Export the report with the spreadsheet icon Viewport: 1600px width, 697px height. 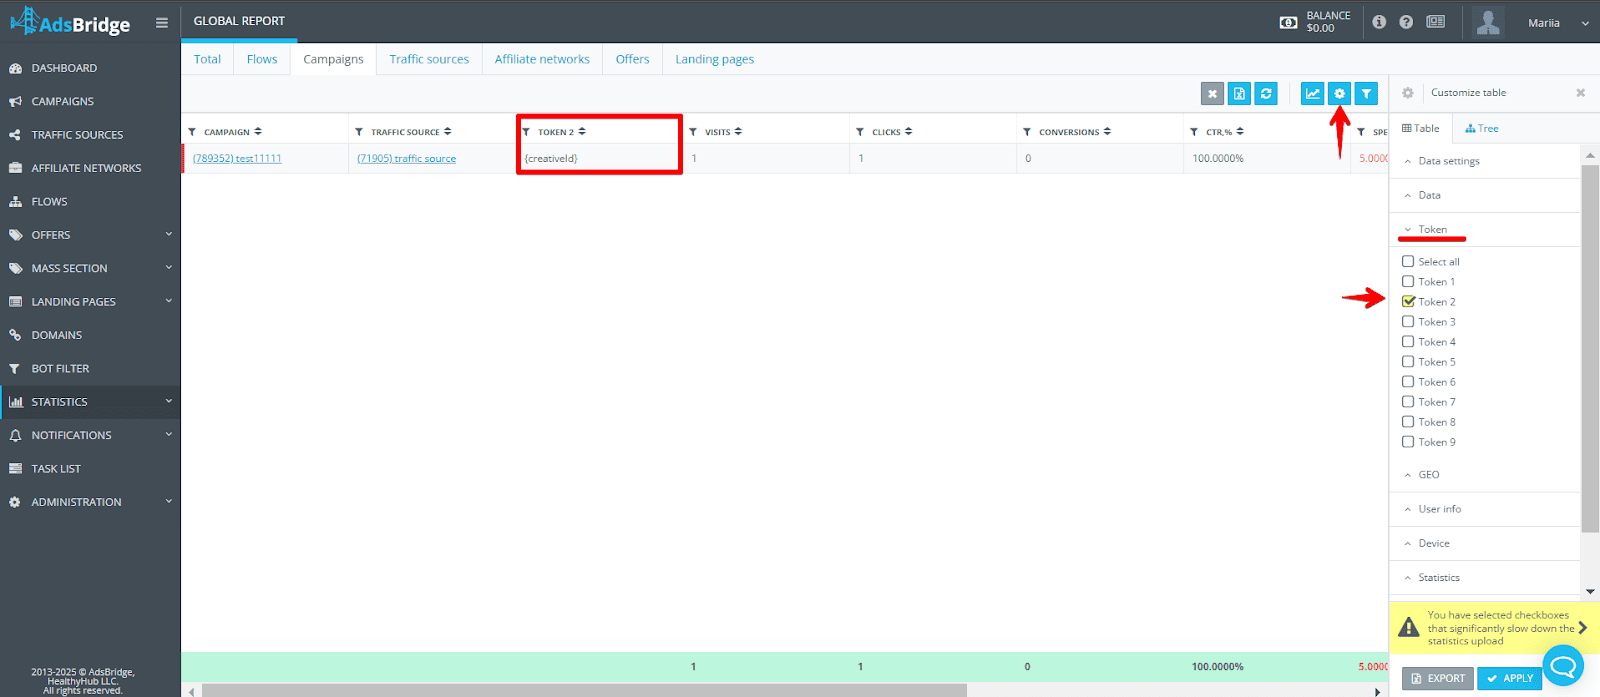tap(1239, 93)
